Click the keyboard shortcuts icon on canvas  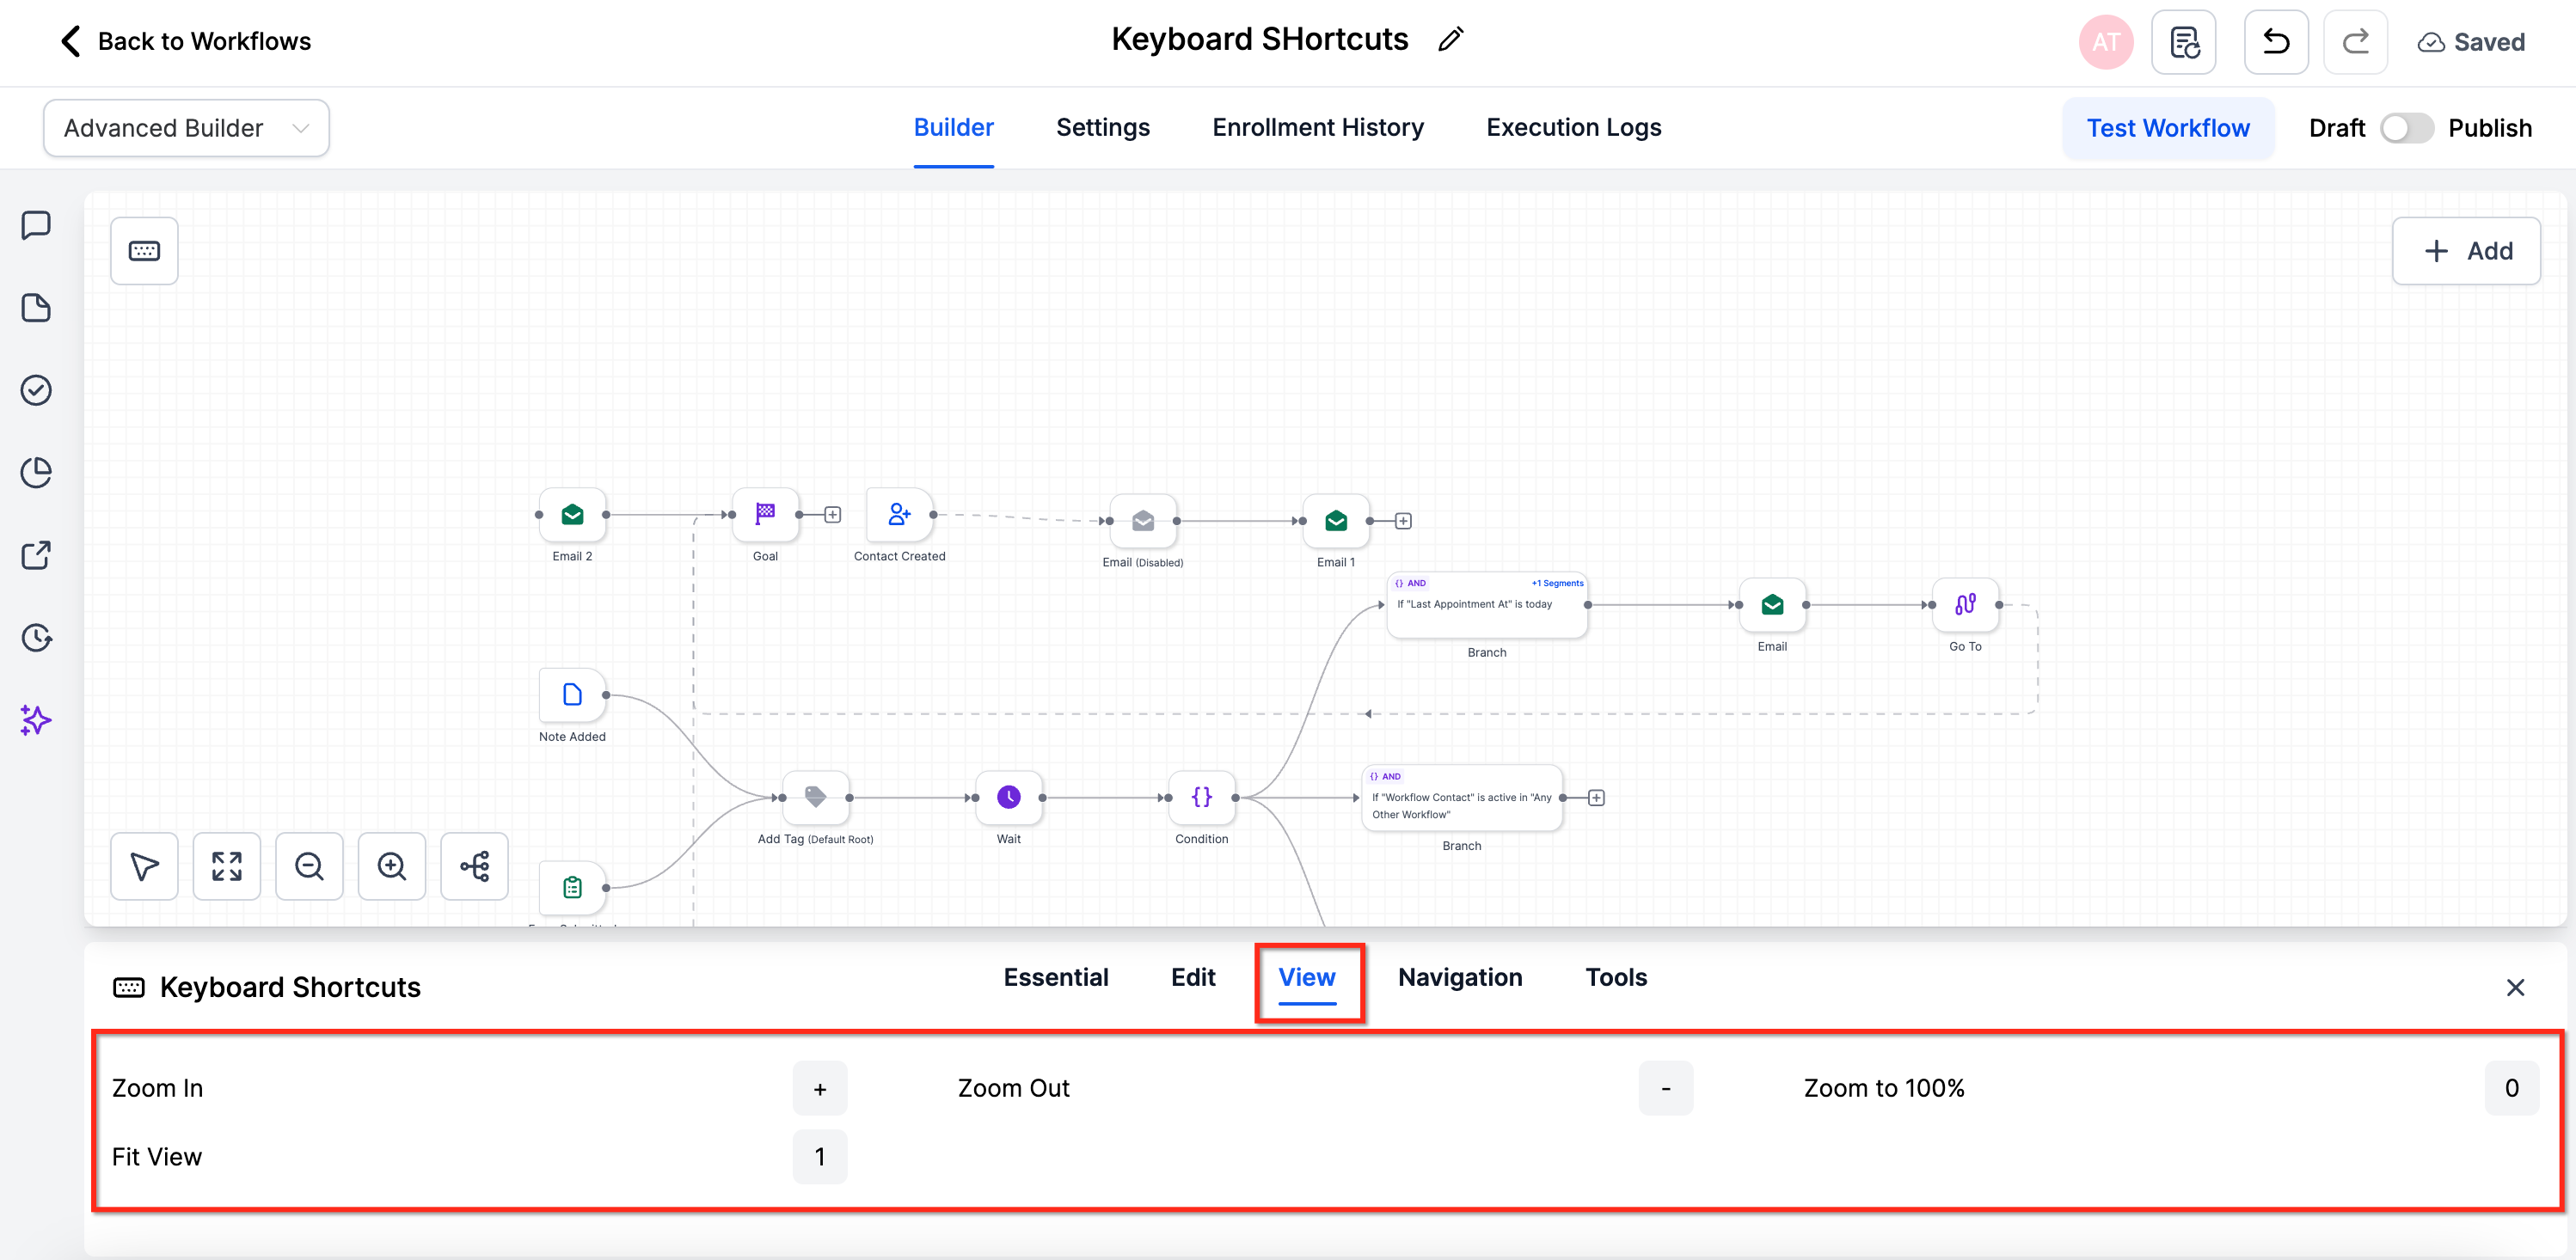point(144,251)
